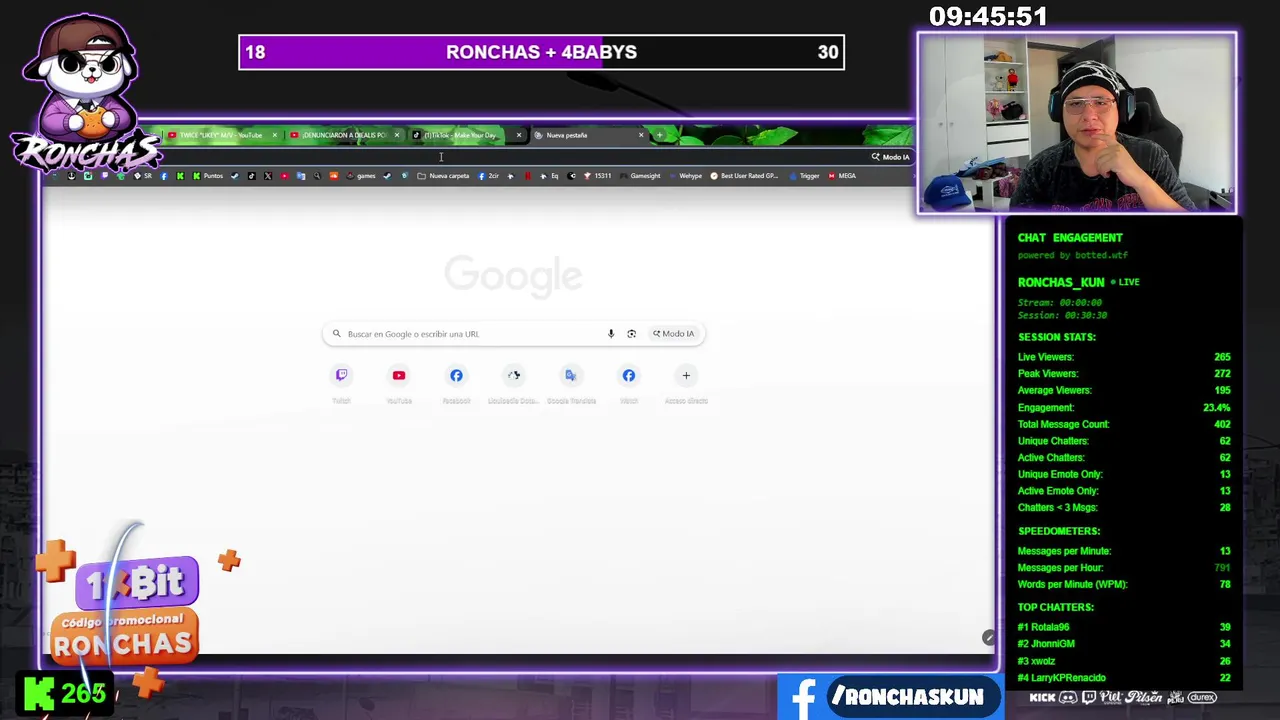Click Modo IA in the address bar
This screenshot has width=1280, height=720.
pos(890,157)
